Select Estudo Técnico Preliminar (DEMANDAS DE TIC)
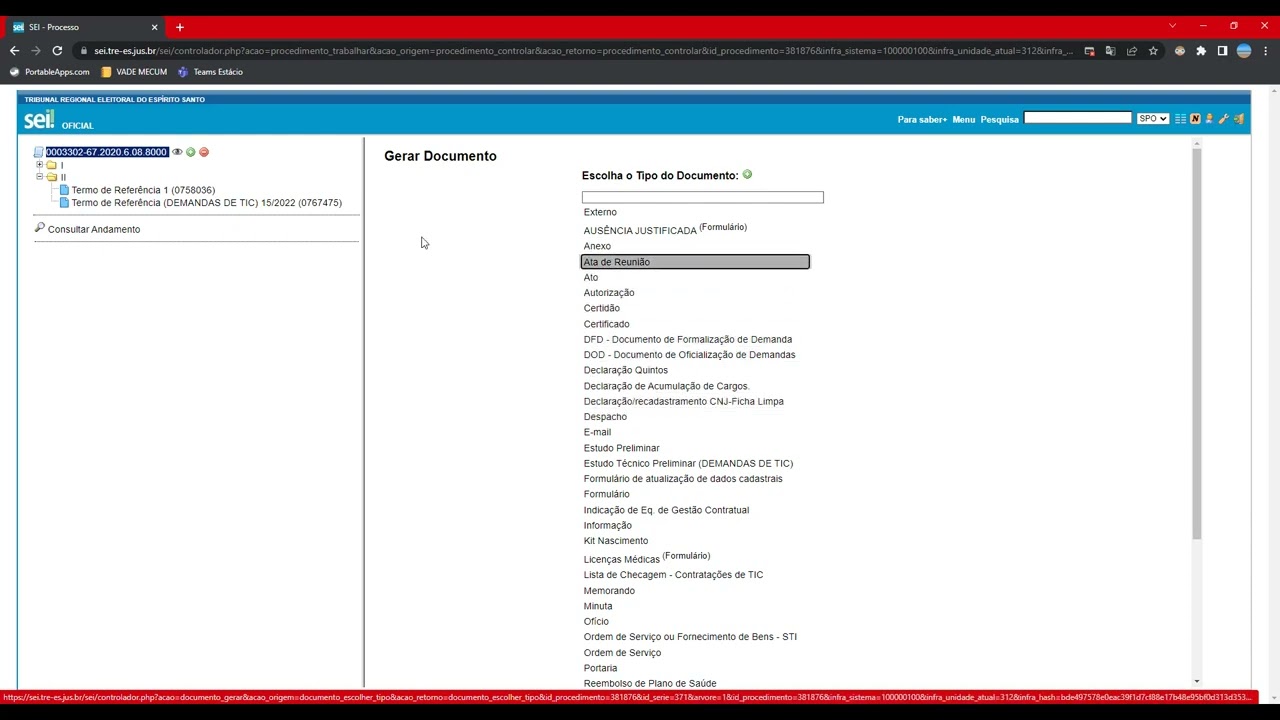 (x=688, y=464)
